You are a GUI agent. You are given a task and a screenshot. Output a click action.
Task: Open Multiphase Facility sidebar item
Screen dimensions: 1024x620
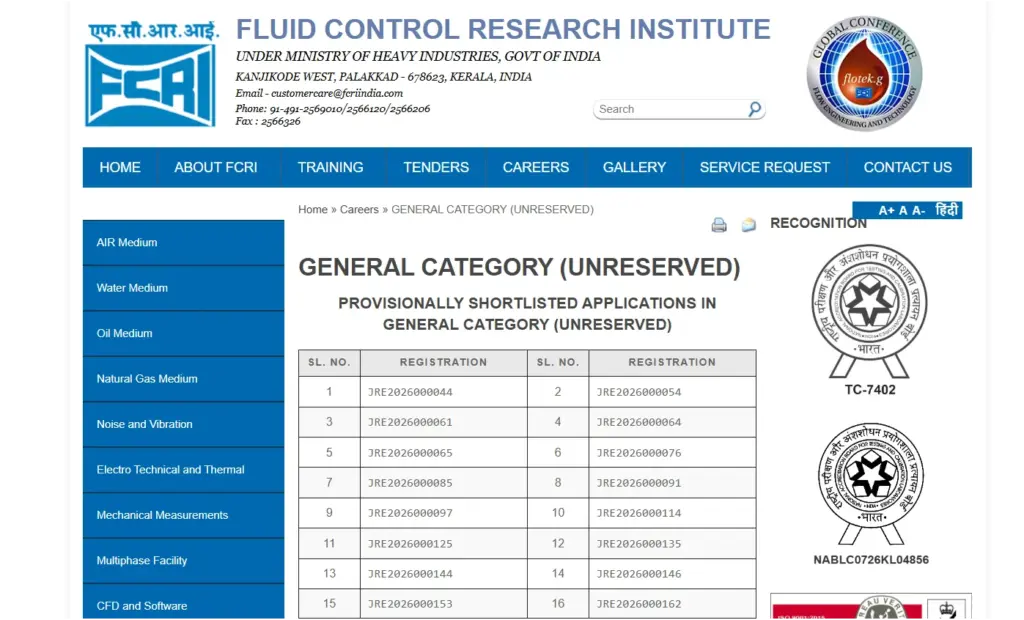point(184,561)
